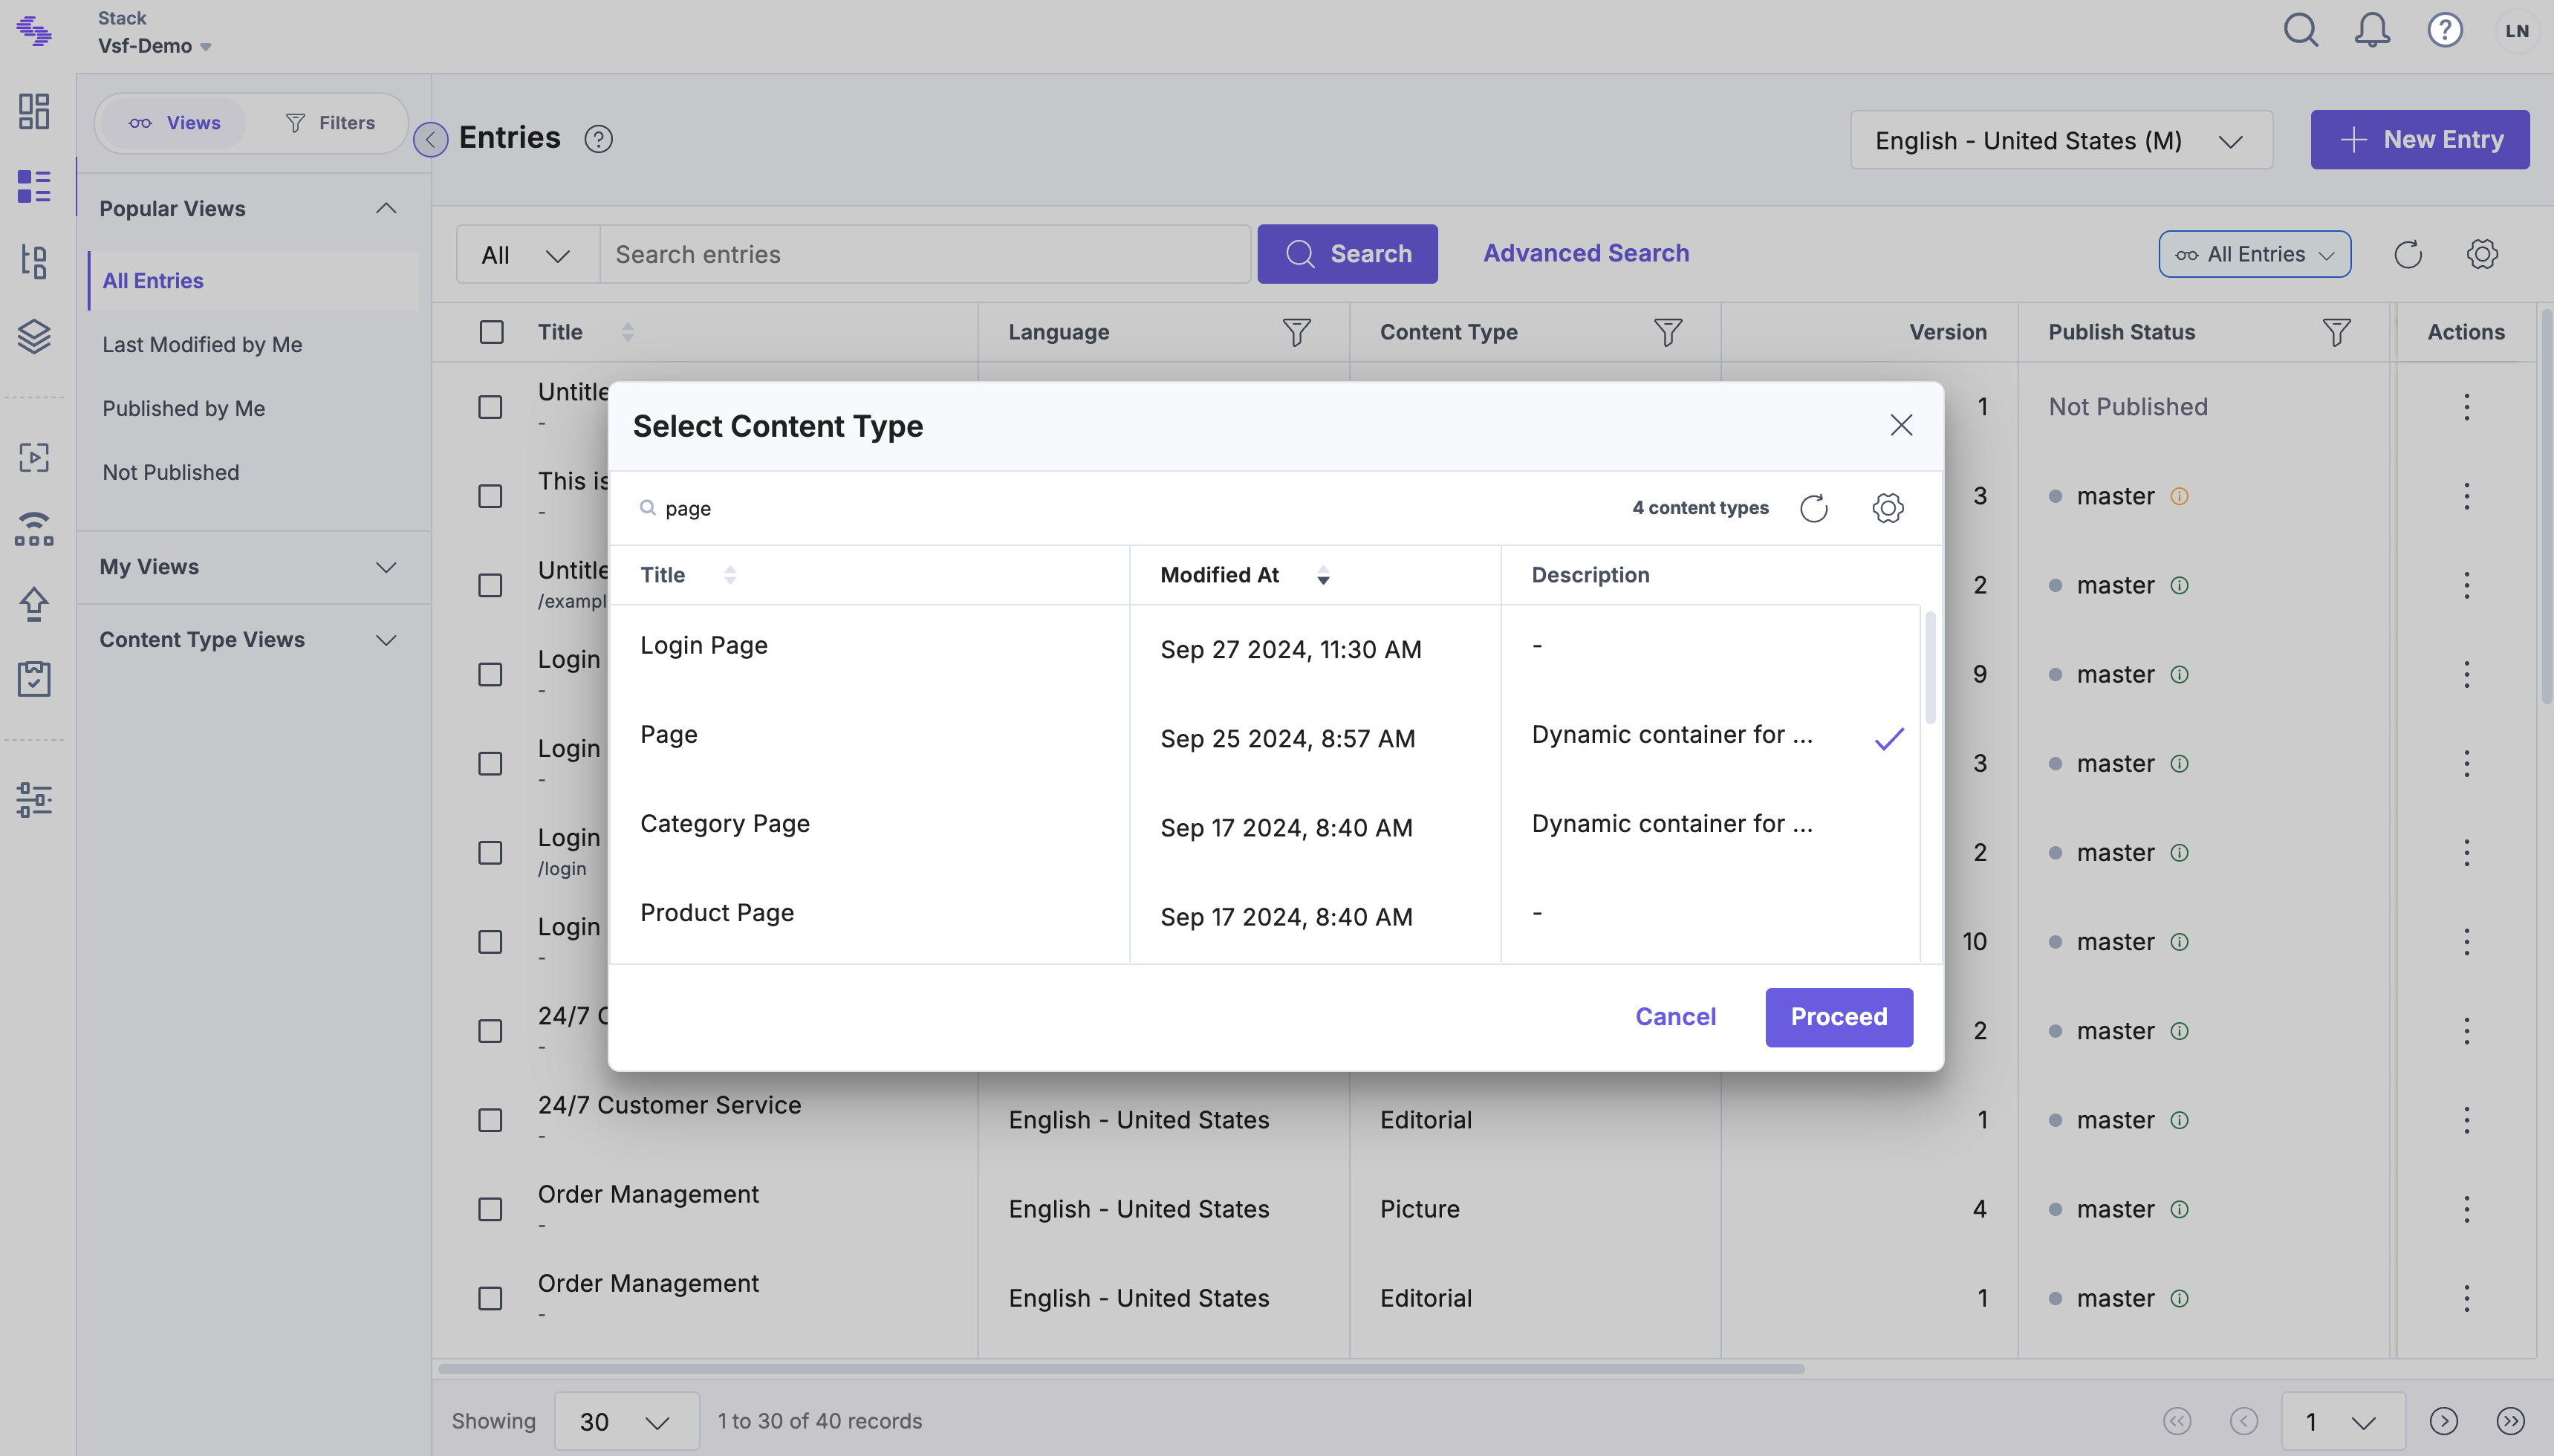Open the page number 1 dropdown
Viewport: 2554px width, 1456px height.
pos(2343,1421)
